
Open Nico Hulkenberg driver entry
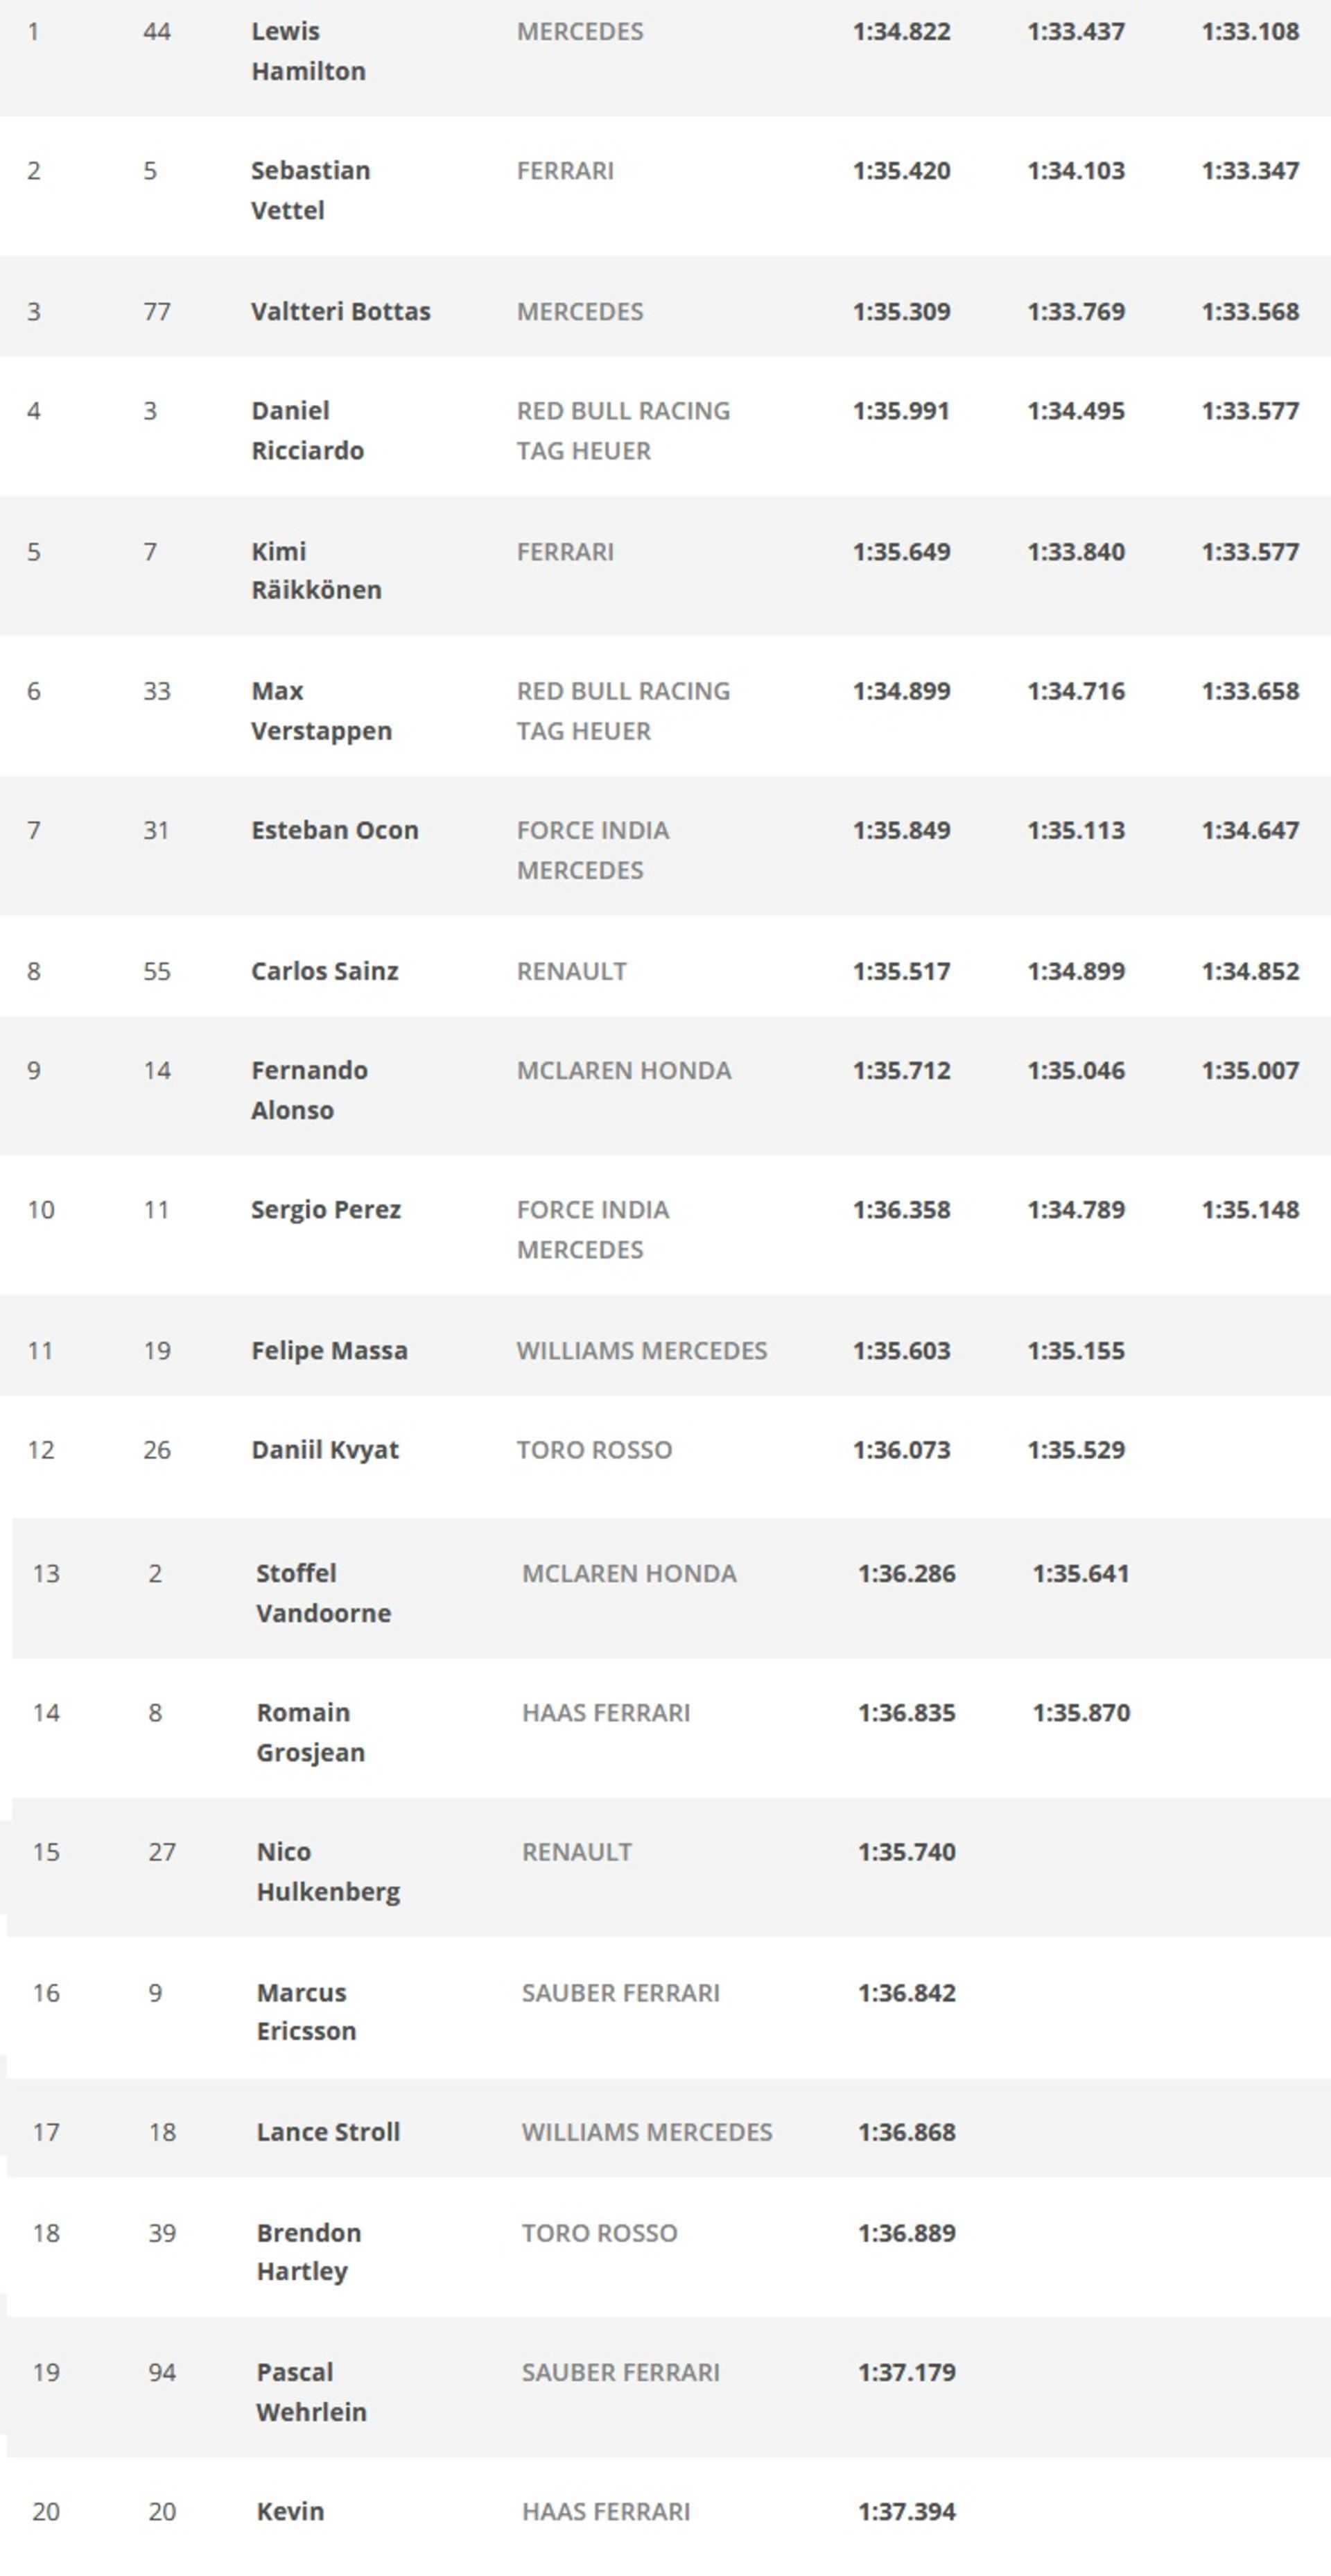328,1871
